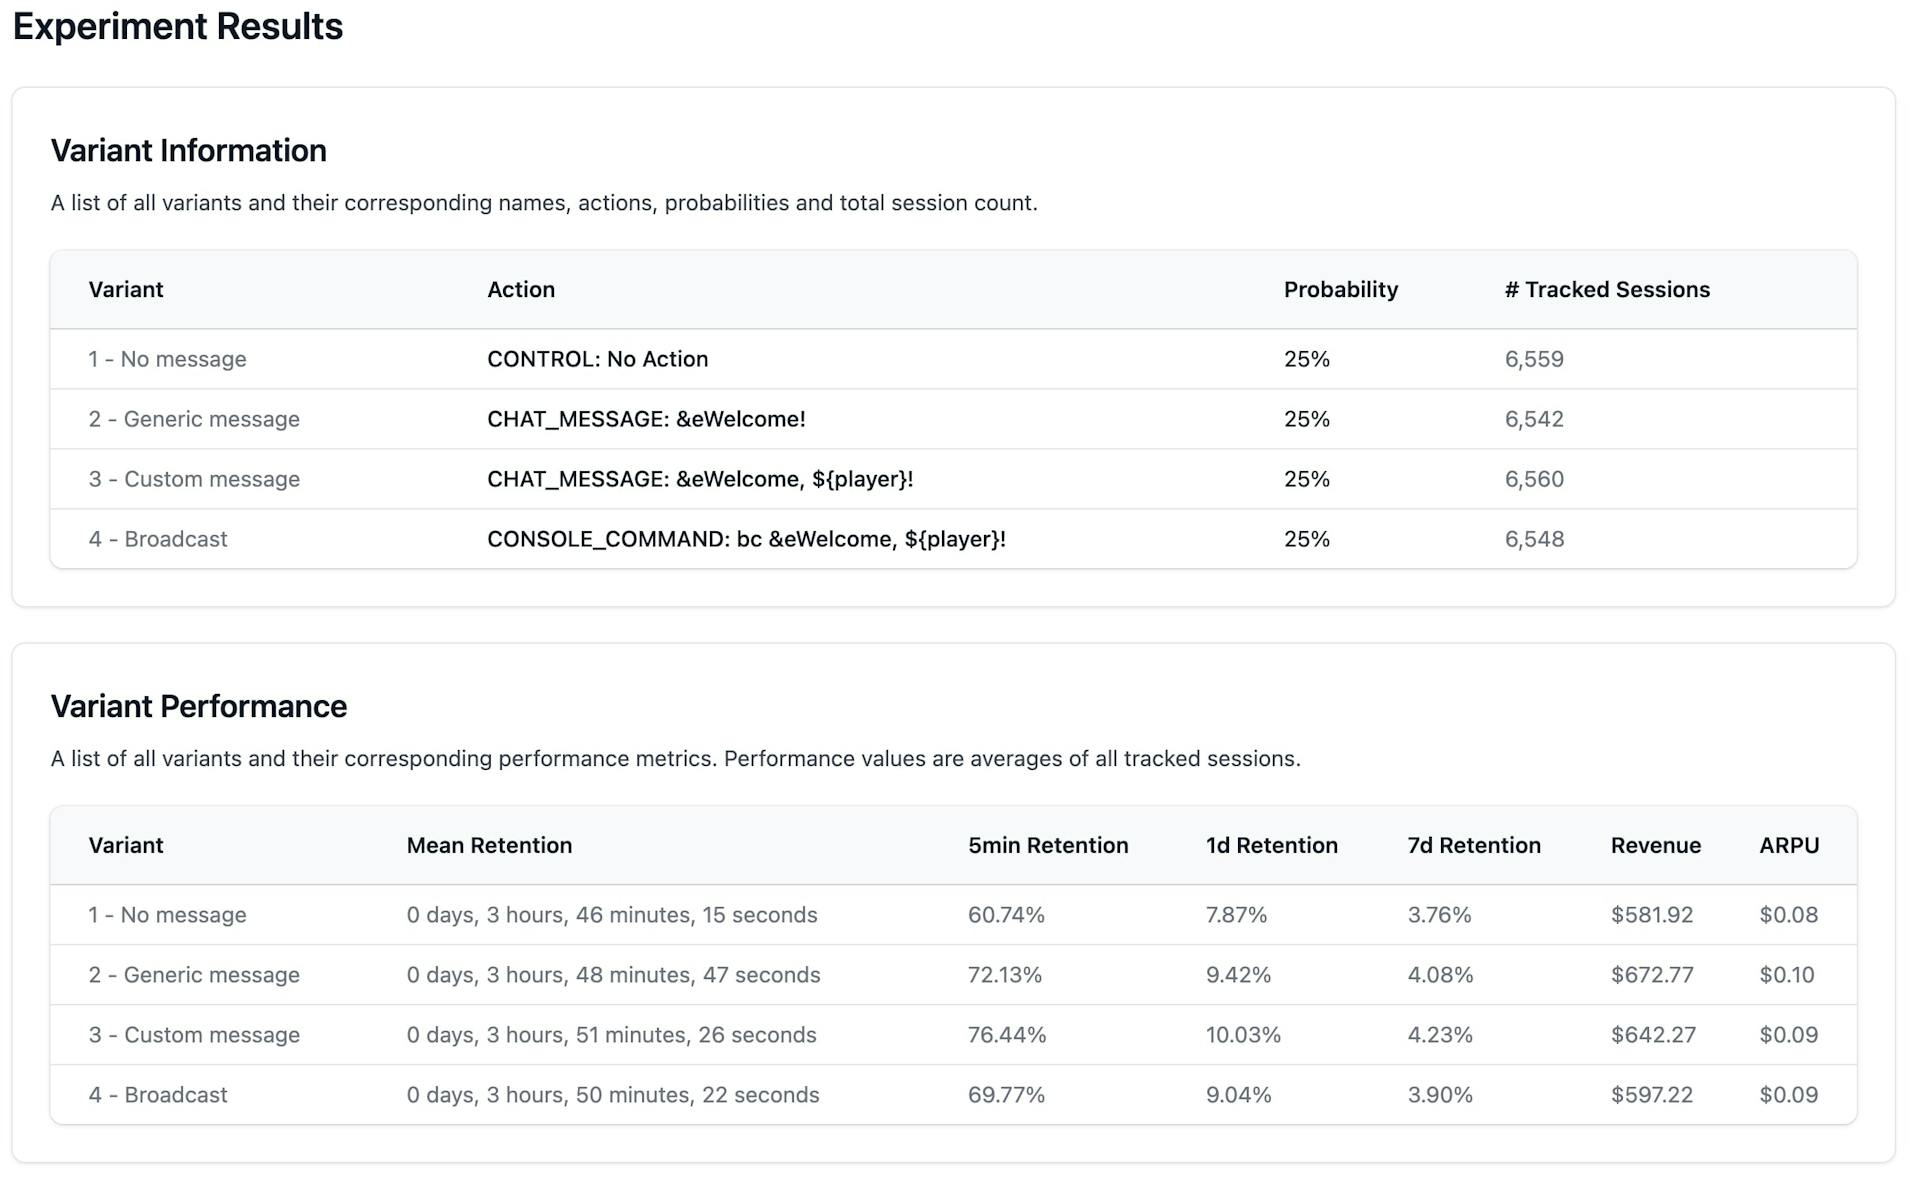Click the Variant Performance heading
The image size is (1920, 1187).
199,706
